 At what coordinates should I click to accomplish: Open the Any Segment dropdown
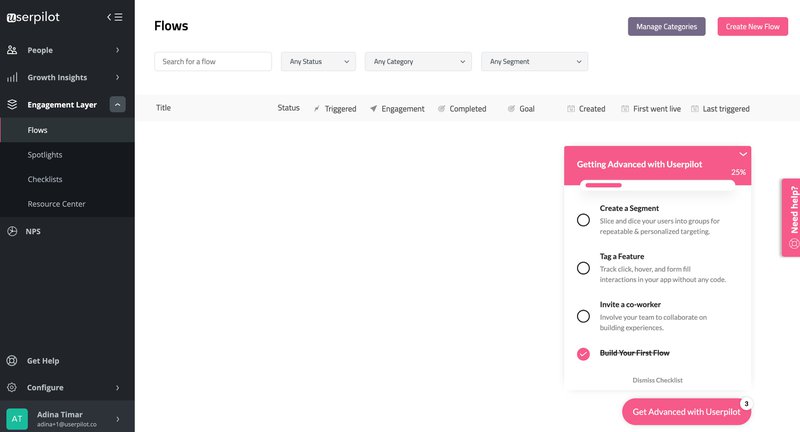click(534, 62)
